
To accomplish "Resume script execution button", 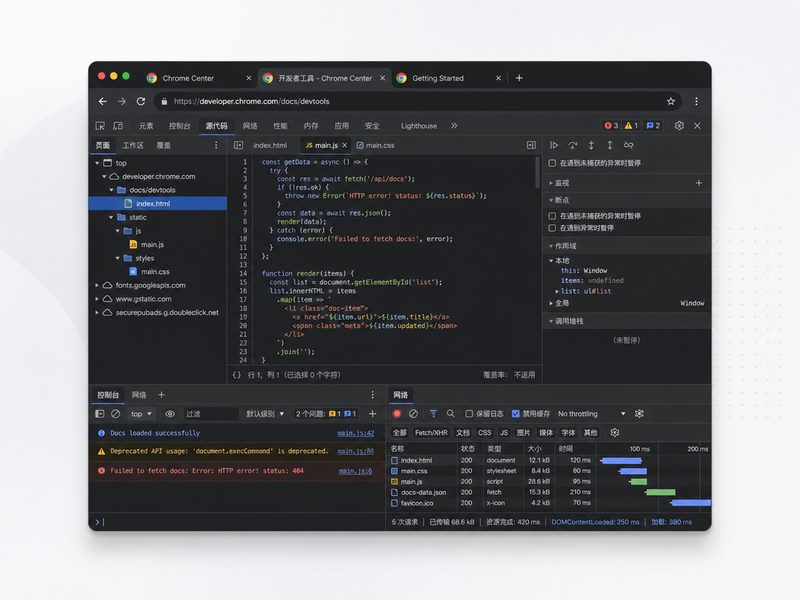I will [554, 145].
